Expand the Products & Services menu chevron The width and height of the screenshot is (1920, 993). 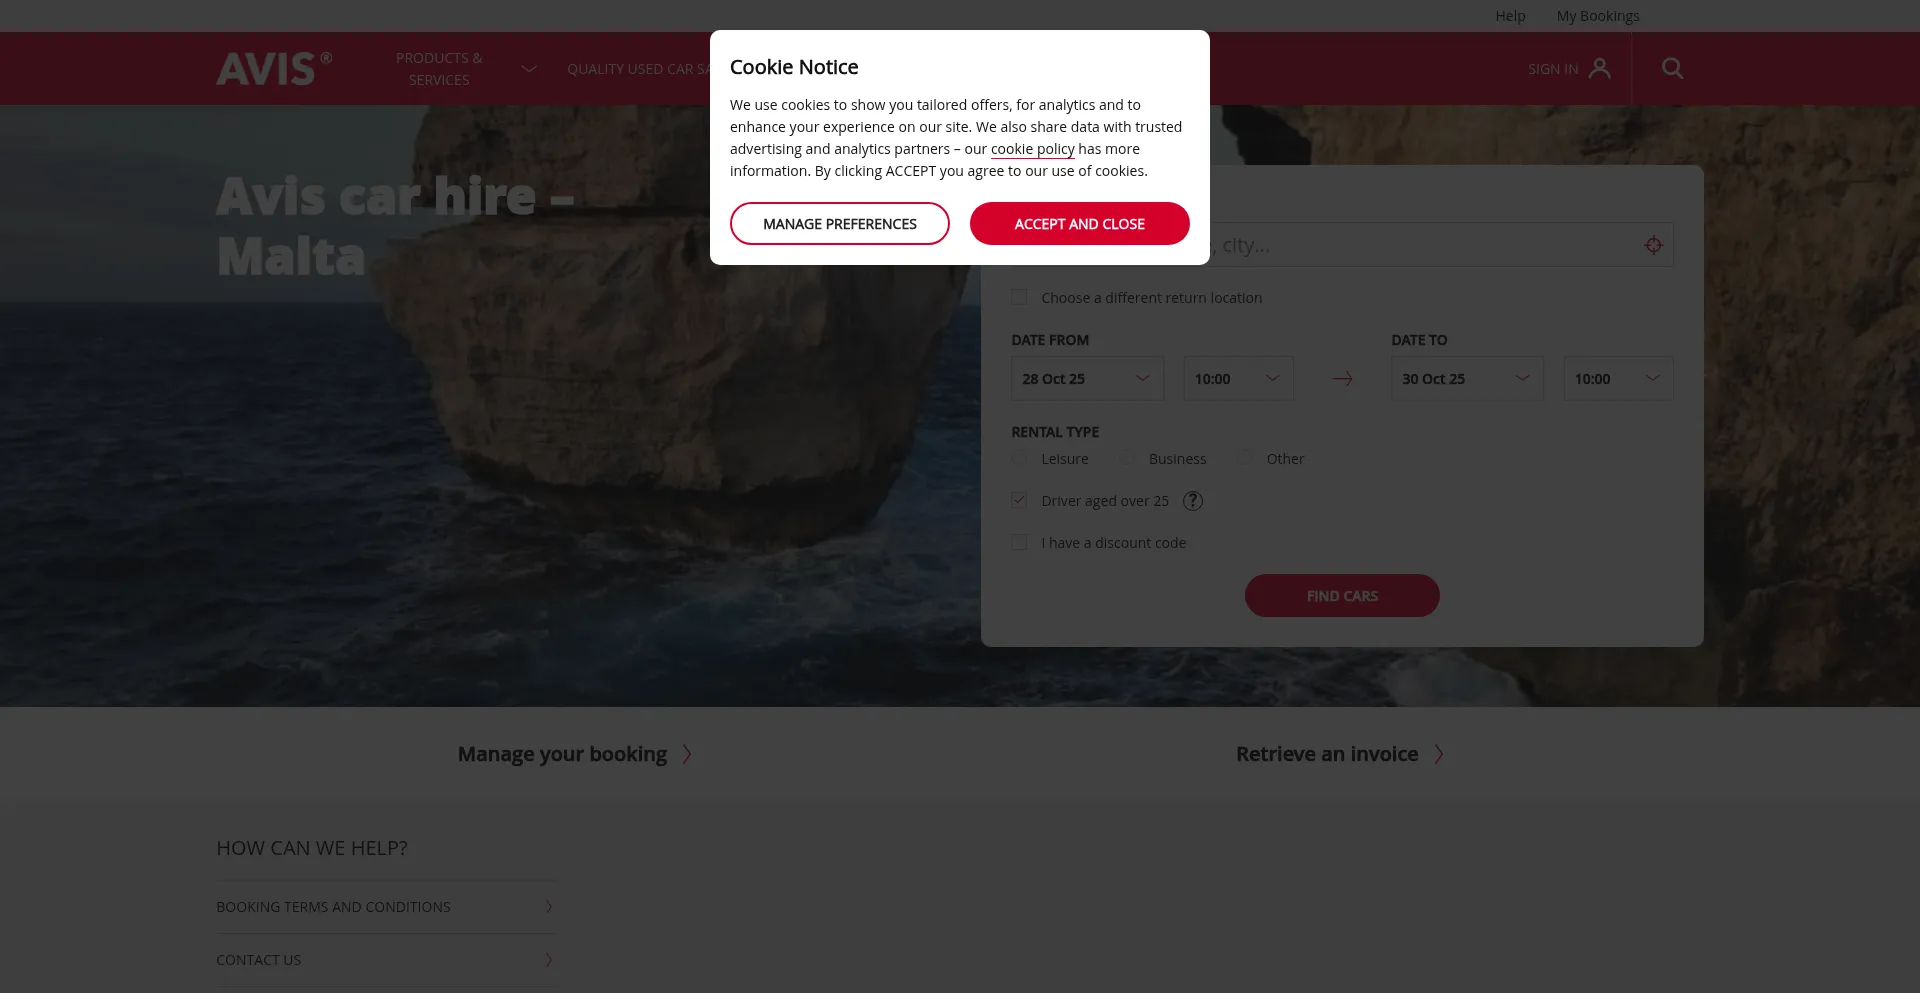click(x=529, y=69)
